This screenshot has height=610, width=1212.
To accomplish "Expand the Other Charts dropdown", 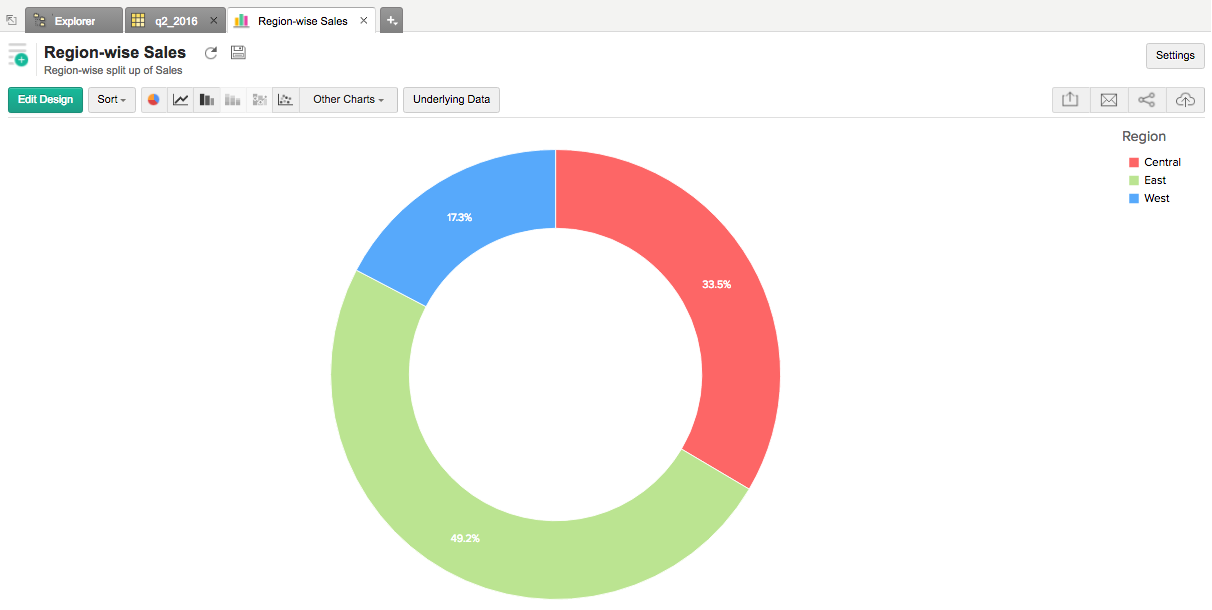I will 348,100.
